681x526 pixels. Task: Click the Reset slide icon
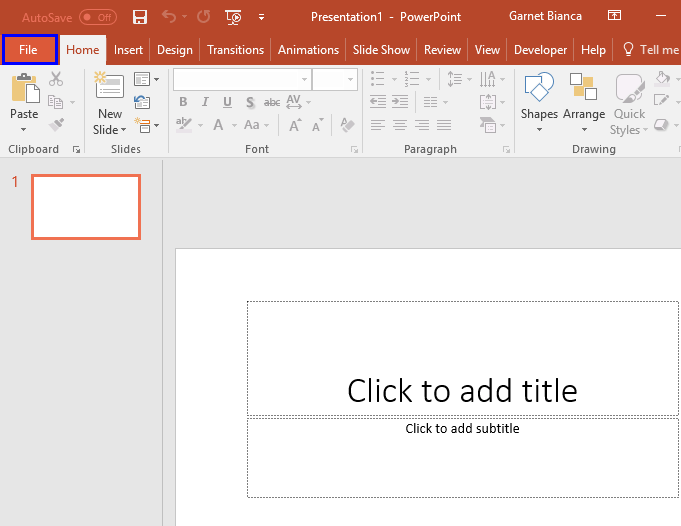(x=141, y=102)
